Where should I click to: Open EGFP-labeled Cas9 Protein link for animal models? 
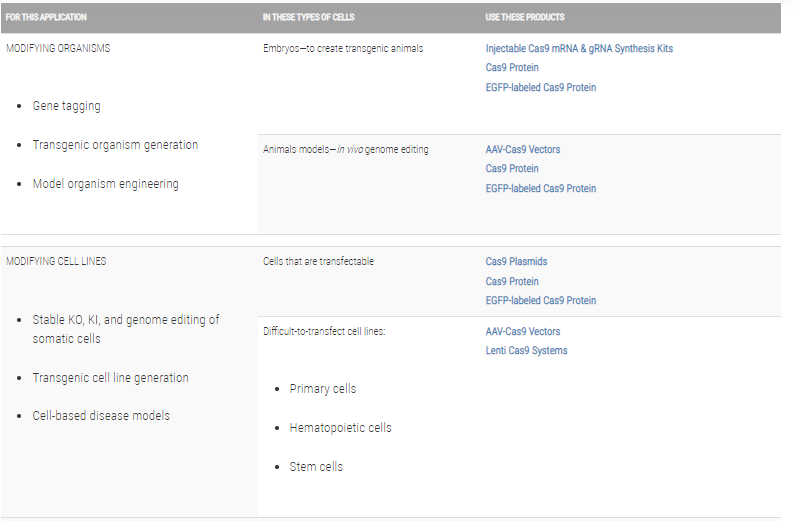[x=540, y=189]
